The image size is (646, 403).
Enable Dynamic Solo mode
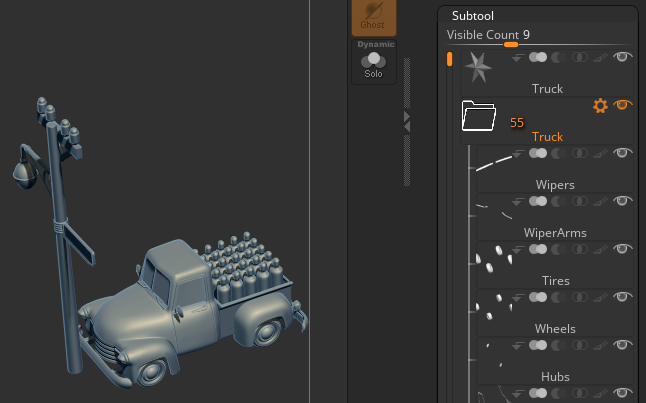(374, 62)
